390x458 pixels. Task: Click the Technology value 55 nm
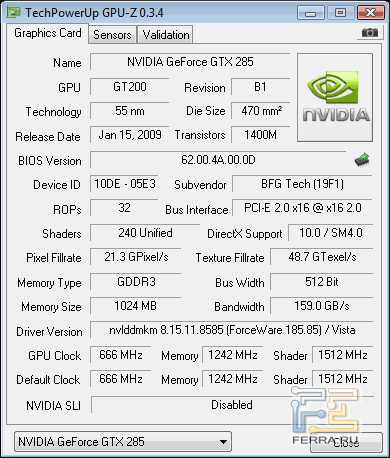click(130, 111)
